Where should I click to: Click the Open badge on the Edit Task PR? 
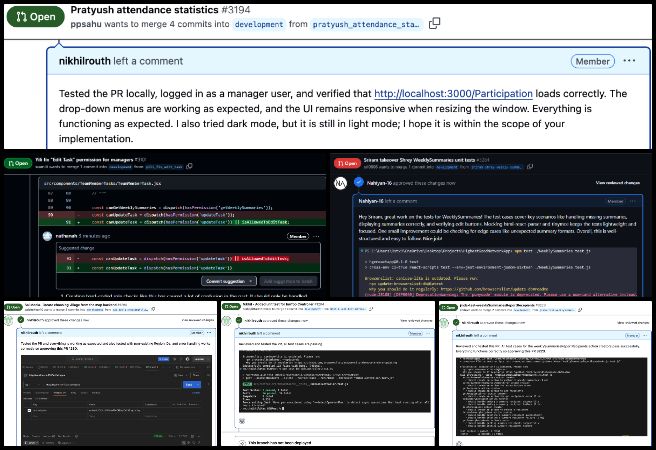tap(18, 164)
